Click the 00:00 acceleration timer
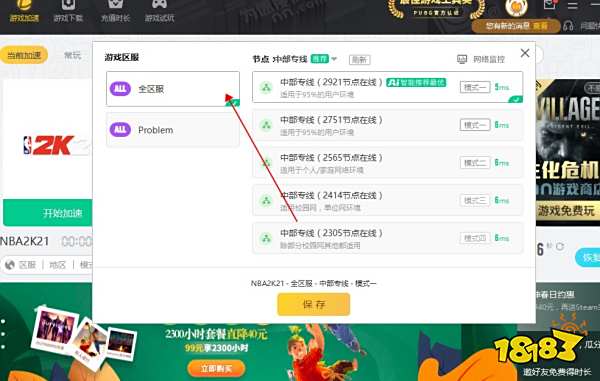600x381 pixels. (x=77, y=242)
